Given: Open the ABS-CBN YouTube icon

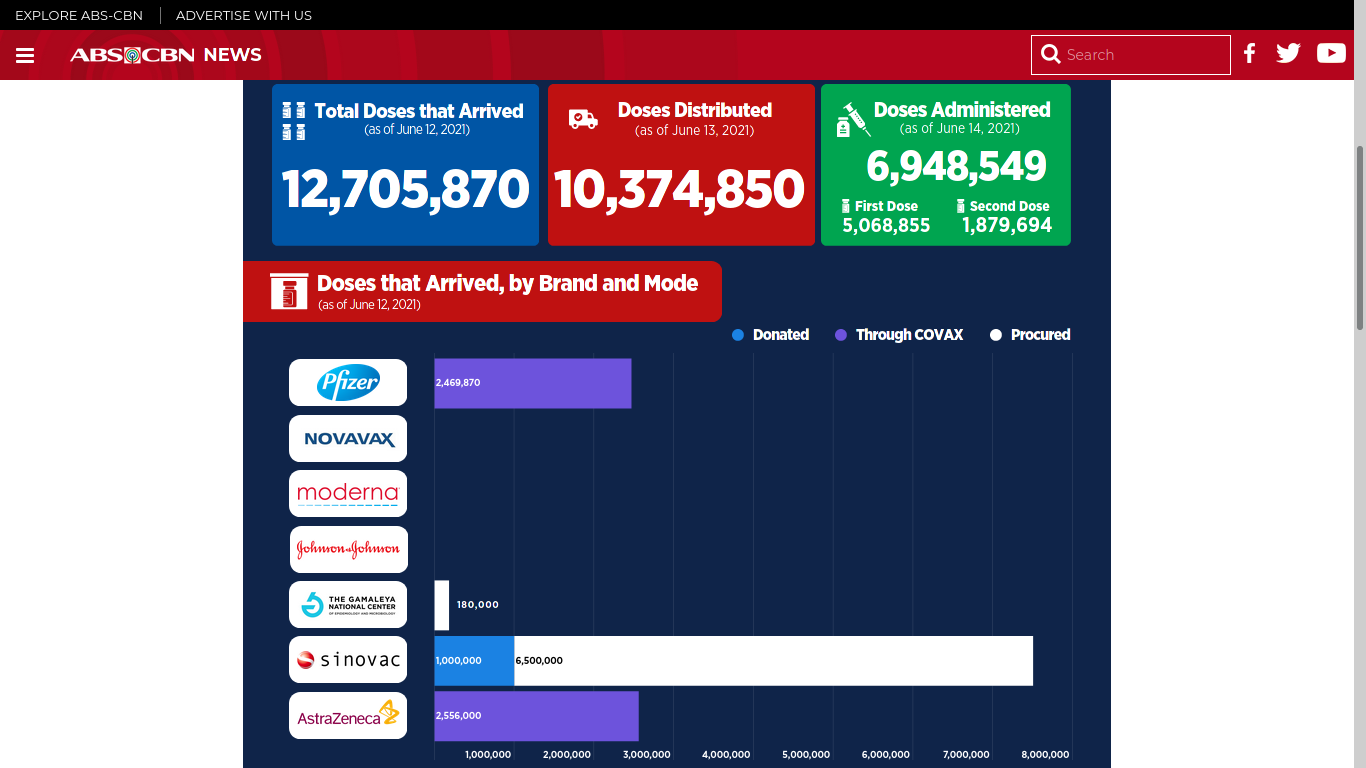Looking at the screenshot, I should (1331, 54).
